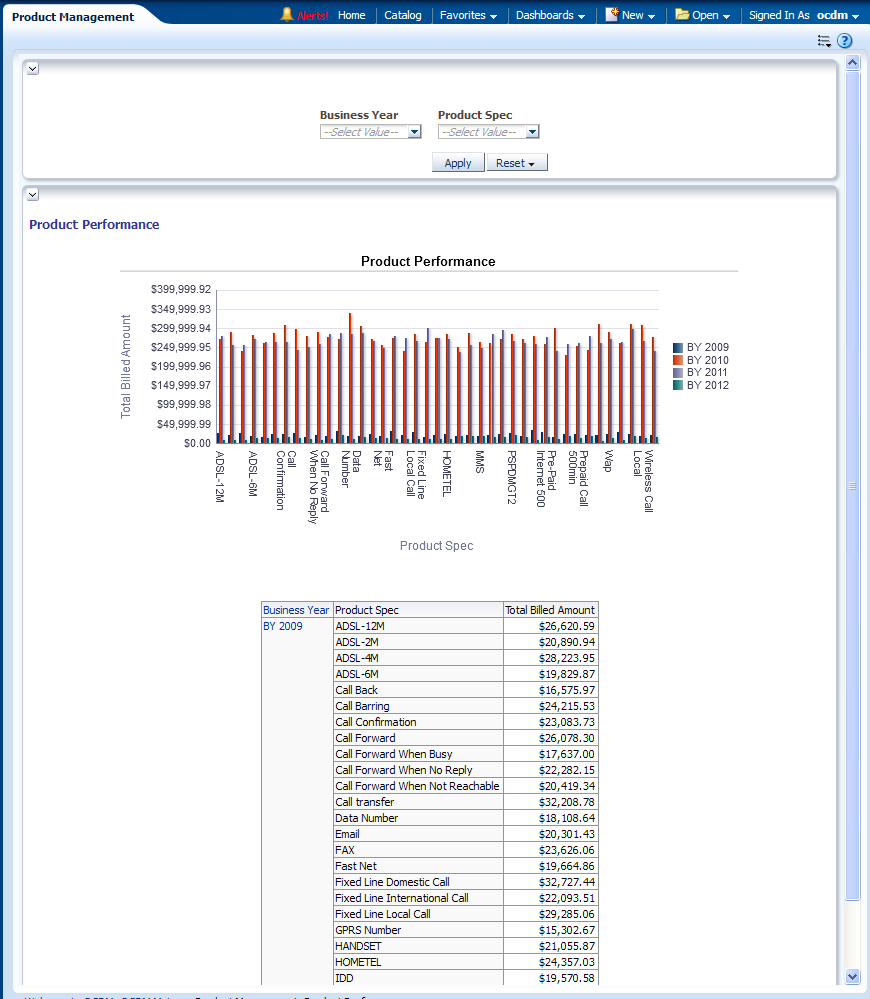870x999 pixels.
Task: Click the New document icon
Action: click(612, 15)
